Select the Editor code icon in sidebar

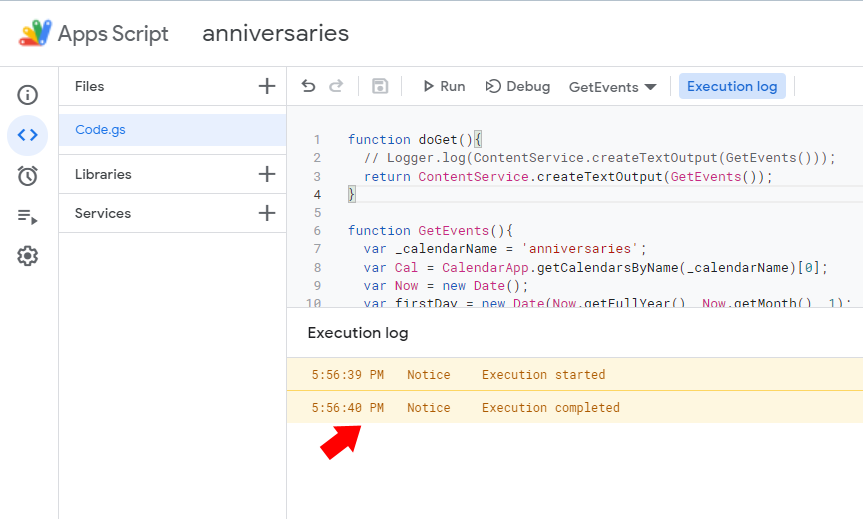coord(28,135)
